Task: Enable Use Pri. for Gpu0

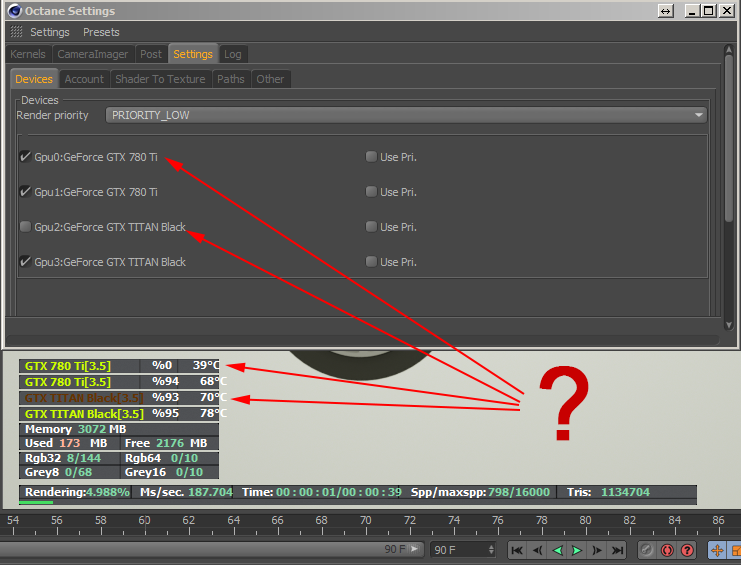Action: pos(371,156)
